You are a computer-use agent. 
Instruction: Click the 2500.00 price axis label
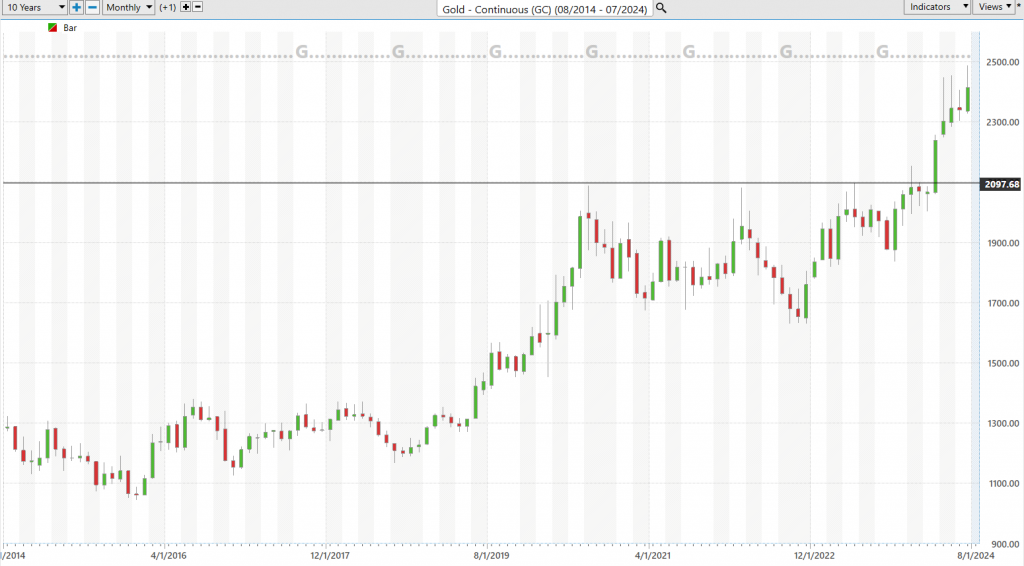click(1002, 62)
